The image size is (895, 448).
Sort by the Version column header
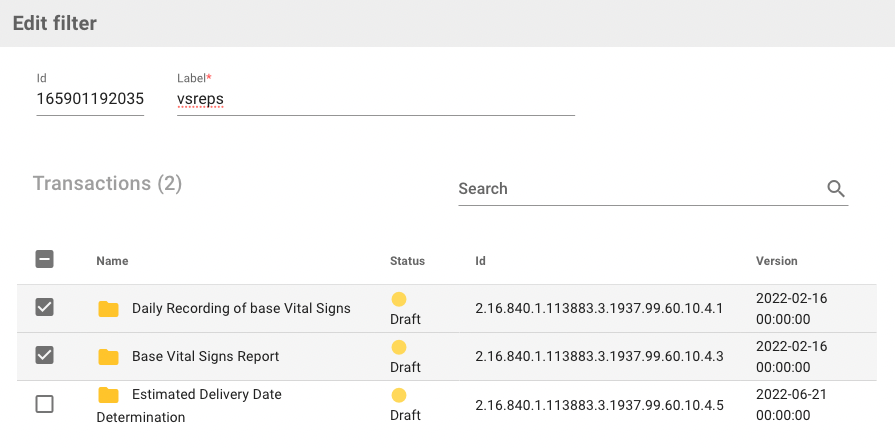point(776,261)
